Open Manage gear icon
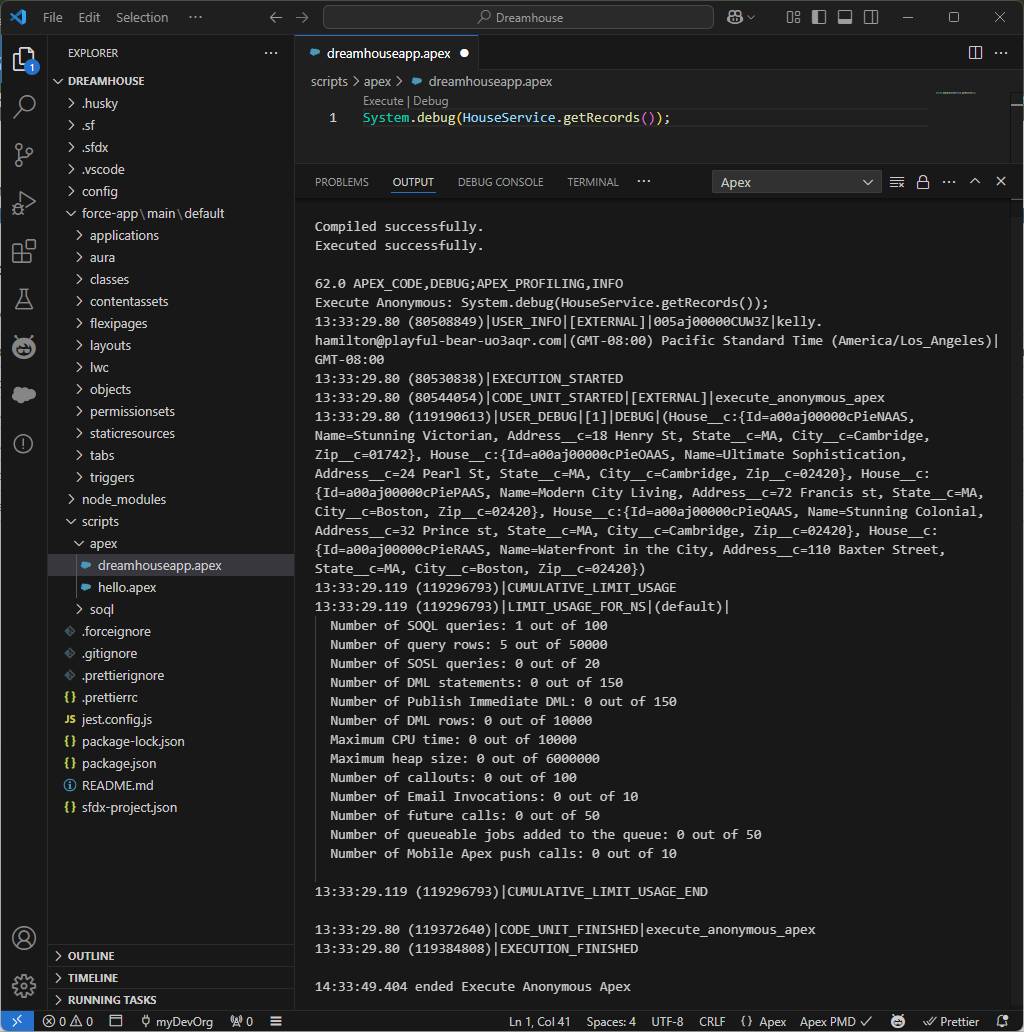The width and height of the screenshot is (1024, 1032). click(24, 986)
